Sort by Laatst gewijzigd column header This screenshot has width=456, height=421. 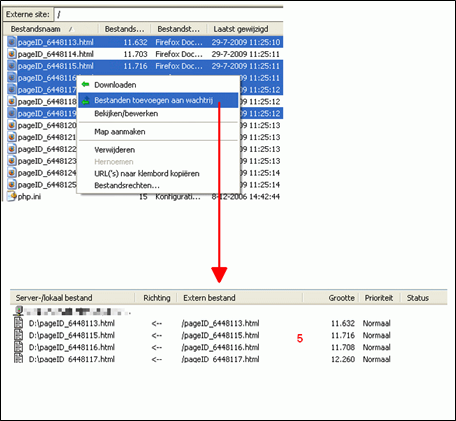click(245, 29)
